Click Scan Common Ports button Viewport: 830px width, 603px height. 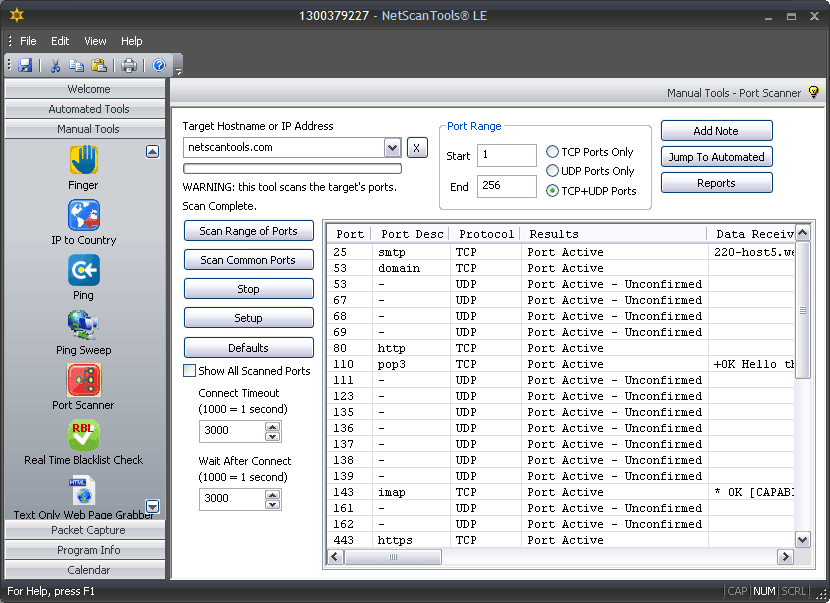(249, 260)
